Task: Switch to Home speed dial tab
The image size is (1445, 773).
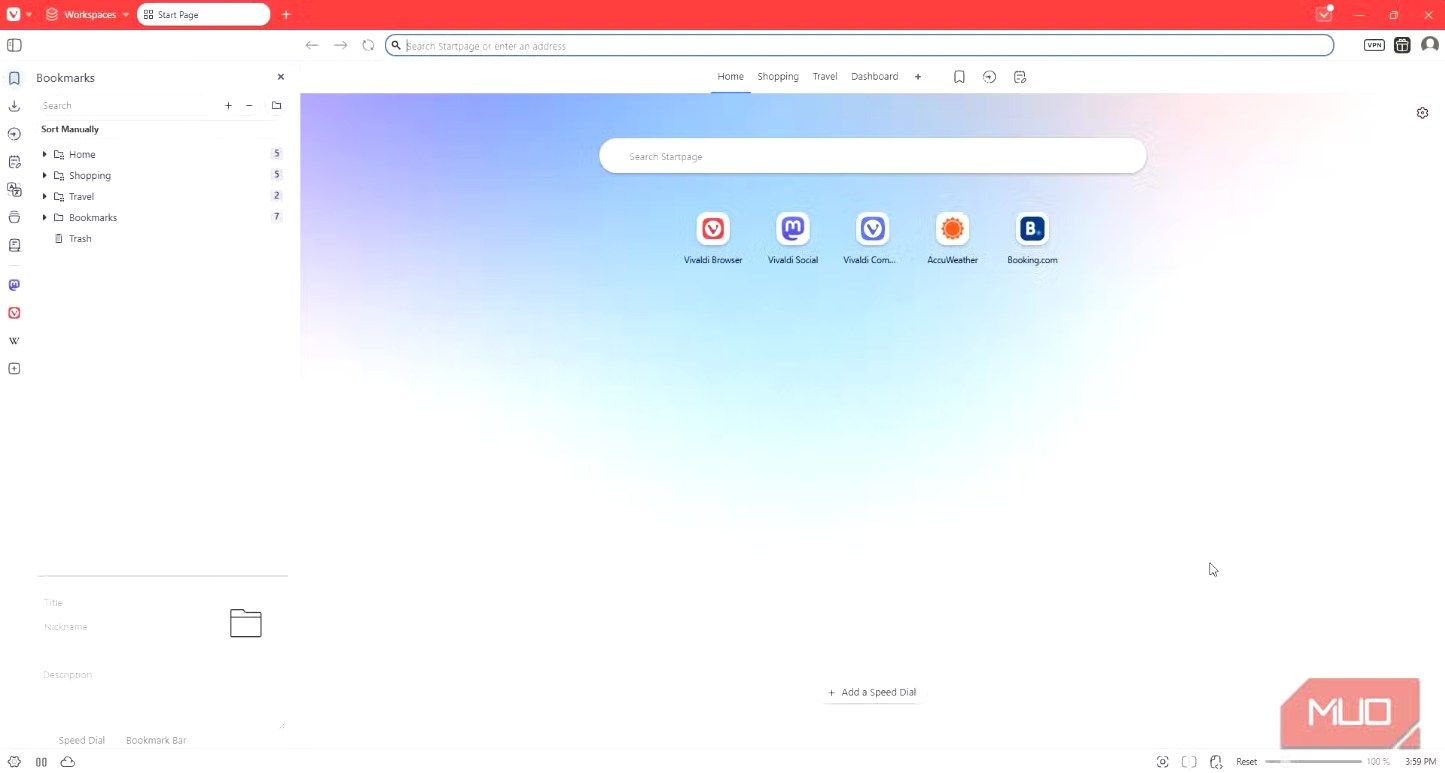Action: 730,77
